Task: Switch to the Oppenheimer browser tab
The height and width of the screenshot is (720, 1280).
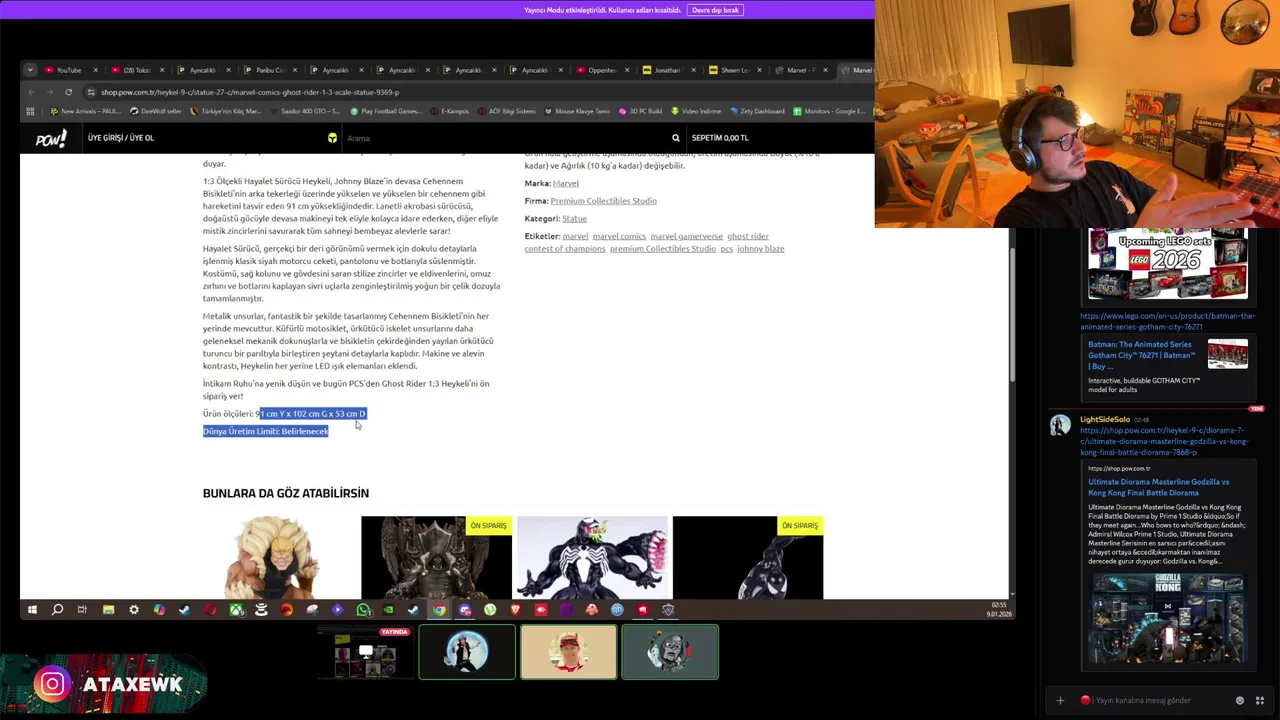Action: coord(601,70)
